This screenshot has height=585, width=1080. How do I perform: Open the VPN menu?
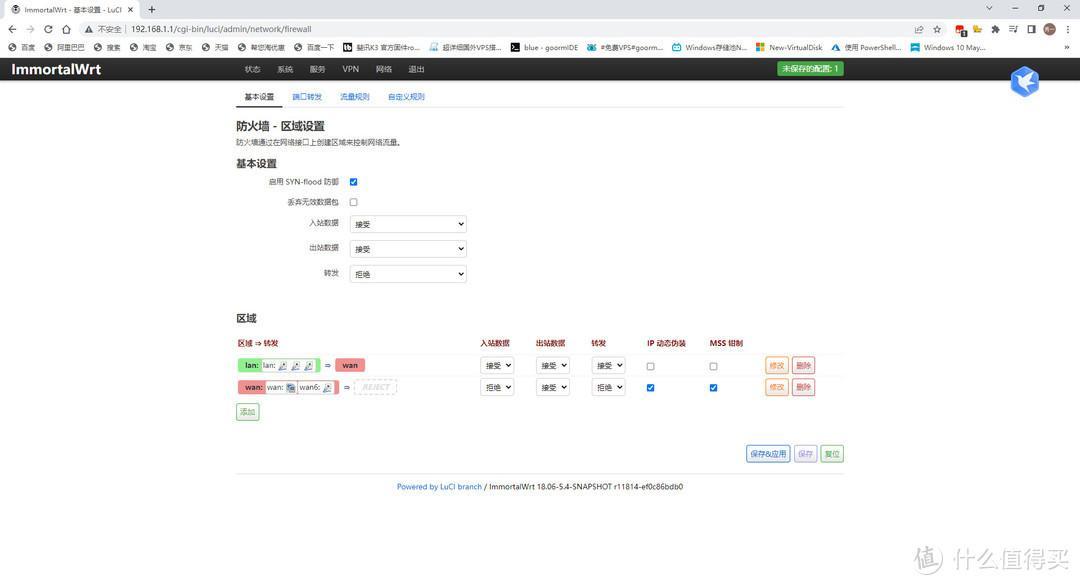(351, 69)
